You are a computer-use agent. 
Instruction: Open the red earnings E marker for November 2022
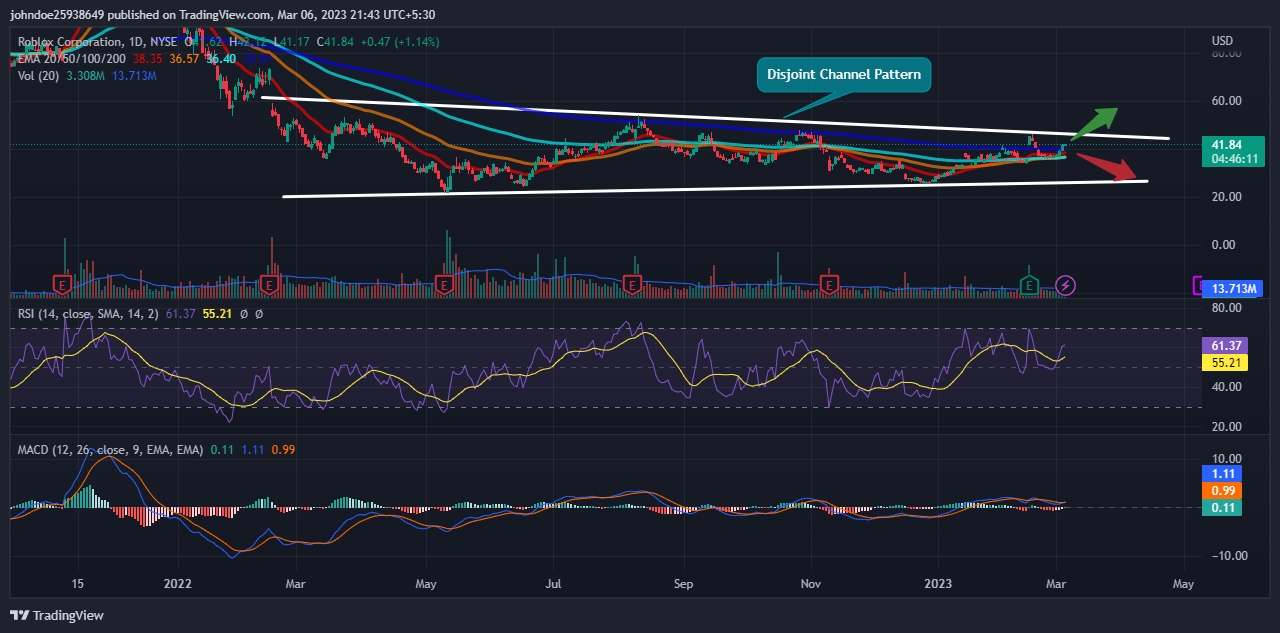[829, 285]
